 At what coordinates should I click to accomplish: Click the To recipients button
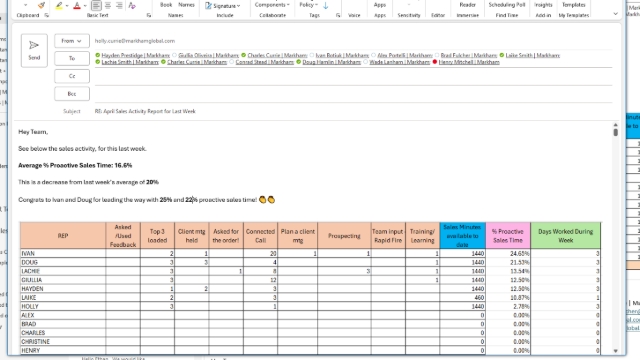(72, 58)
